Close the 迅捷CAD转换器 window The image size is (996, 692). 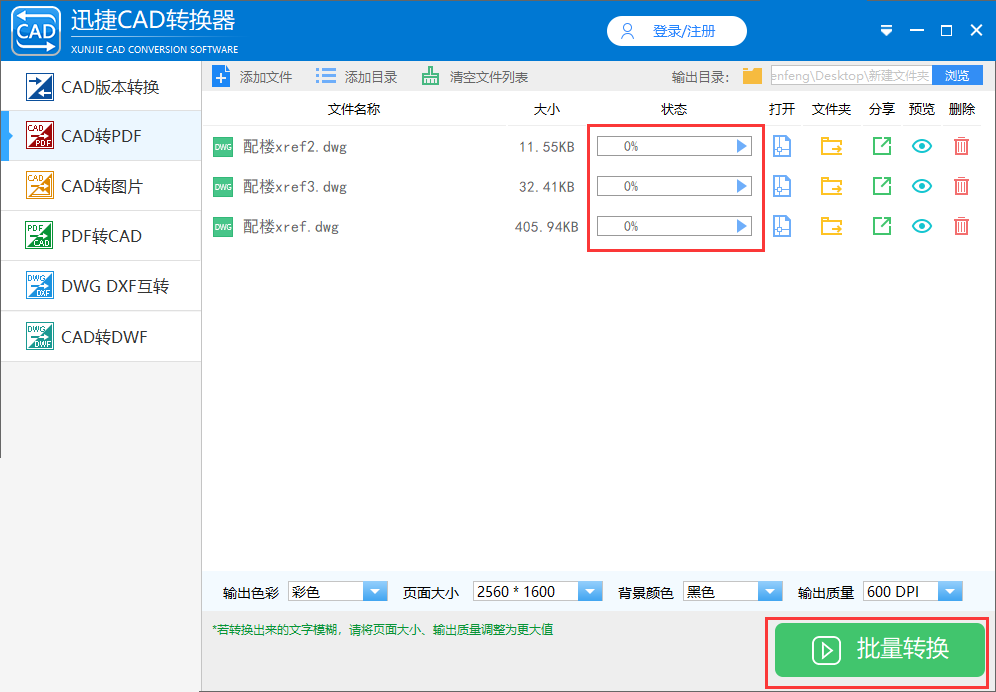tap(976, 31)
